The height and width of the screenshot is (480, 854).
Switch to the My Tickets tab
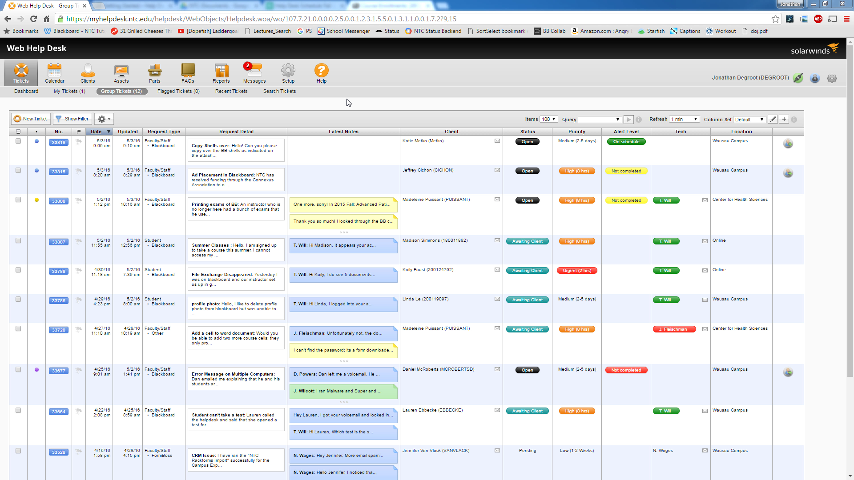pos(71,91)
